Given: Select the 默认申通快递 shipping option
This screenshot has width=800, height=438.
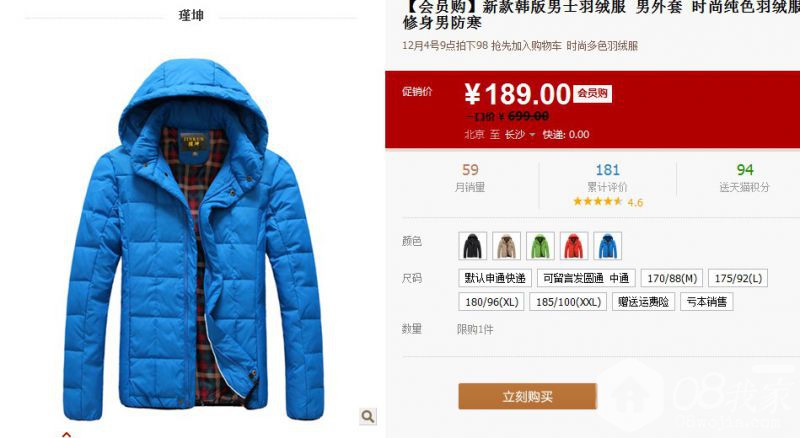Looking at the screenshot, I should [495, 278].
